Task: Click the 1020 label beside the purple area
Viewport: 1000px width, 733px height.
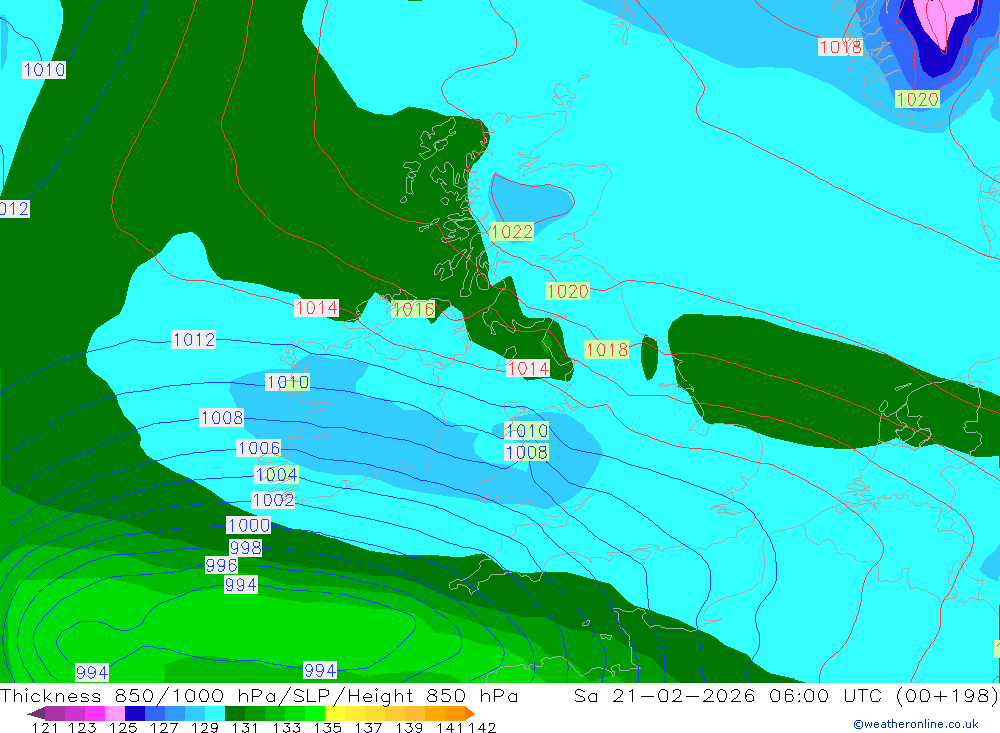Action: click(x=917, y=99)
